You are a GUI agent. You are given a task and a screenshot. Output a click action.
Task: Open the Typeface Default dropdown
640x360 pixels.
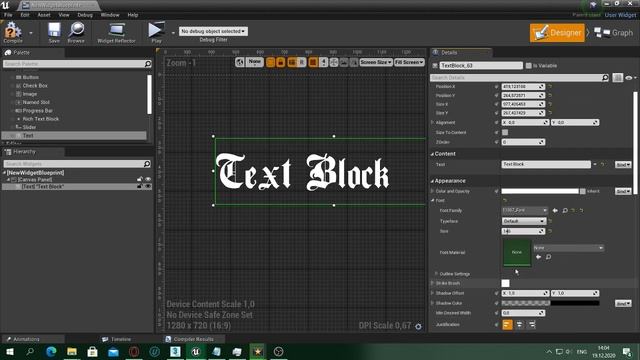tap(524, 221)
